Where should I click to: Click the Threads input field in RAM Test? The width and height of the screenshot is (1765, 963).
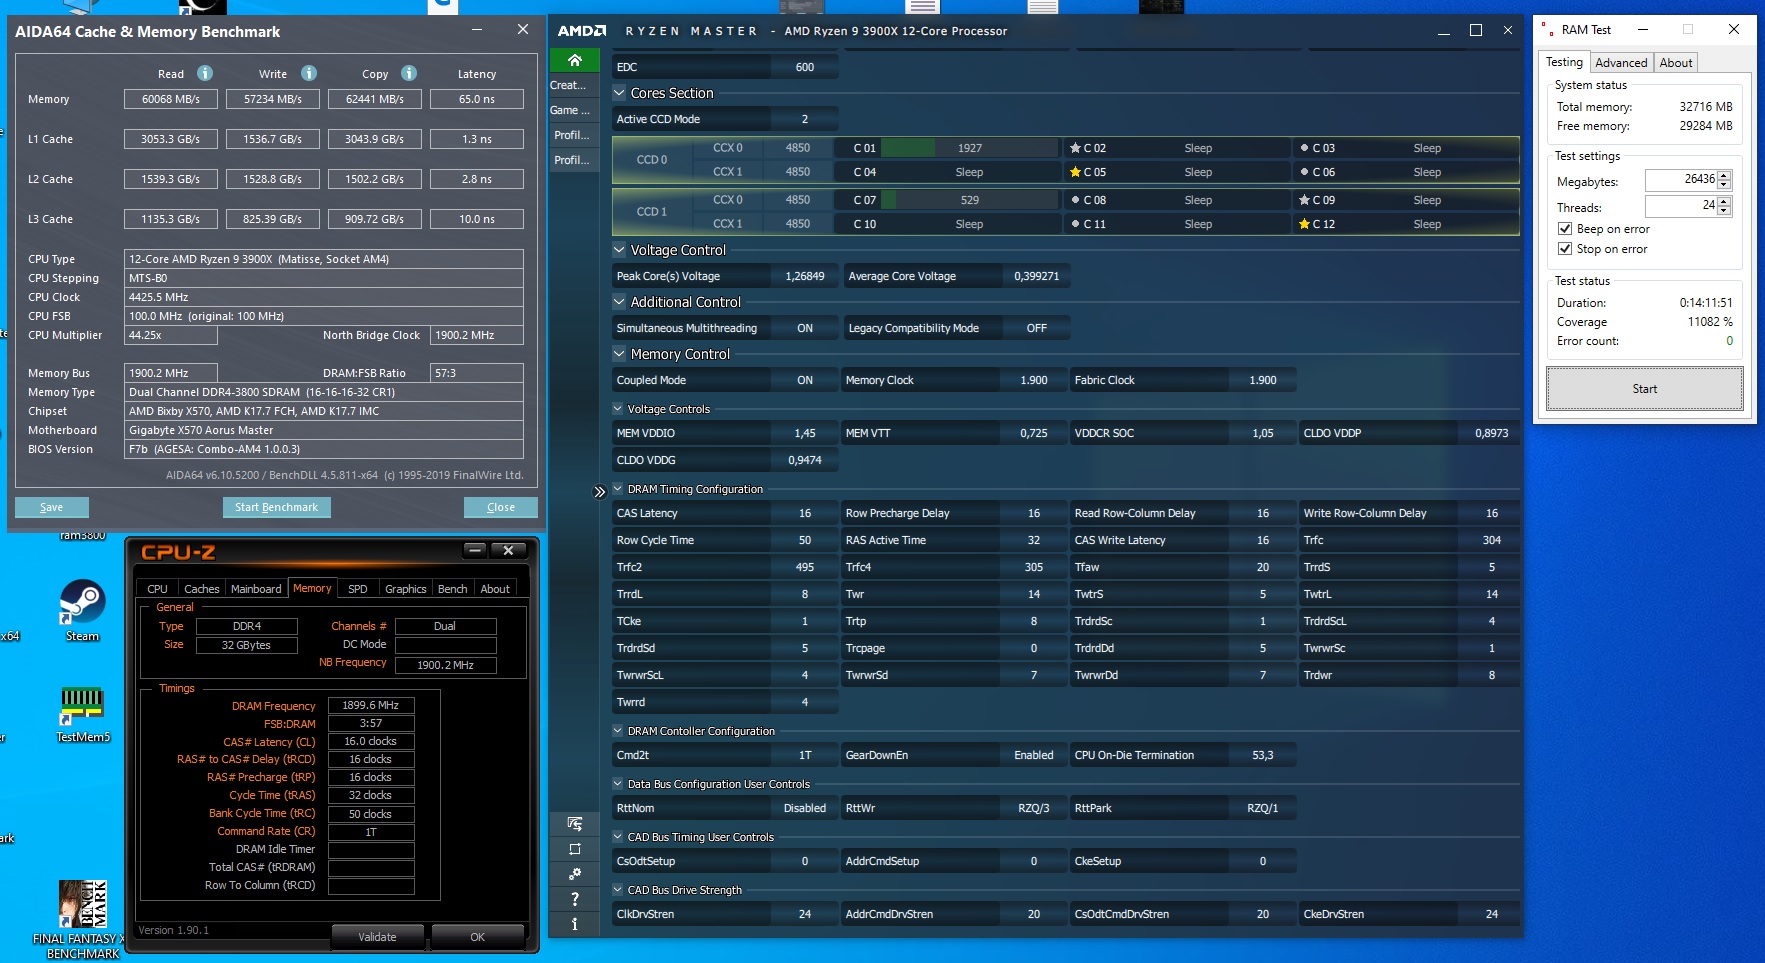(1681, 206)
